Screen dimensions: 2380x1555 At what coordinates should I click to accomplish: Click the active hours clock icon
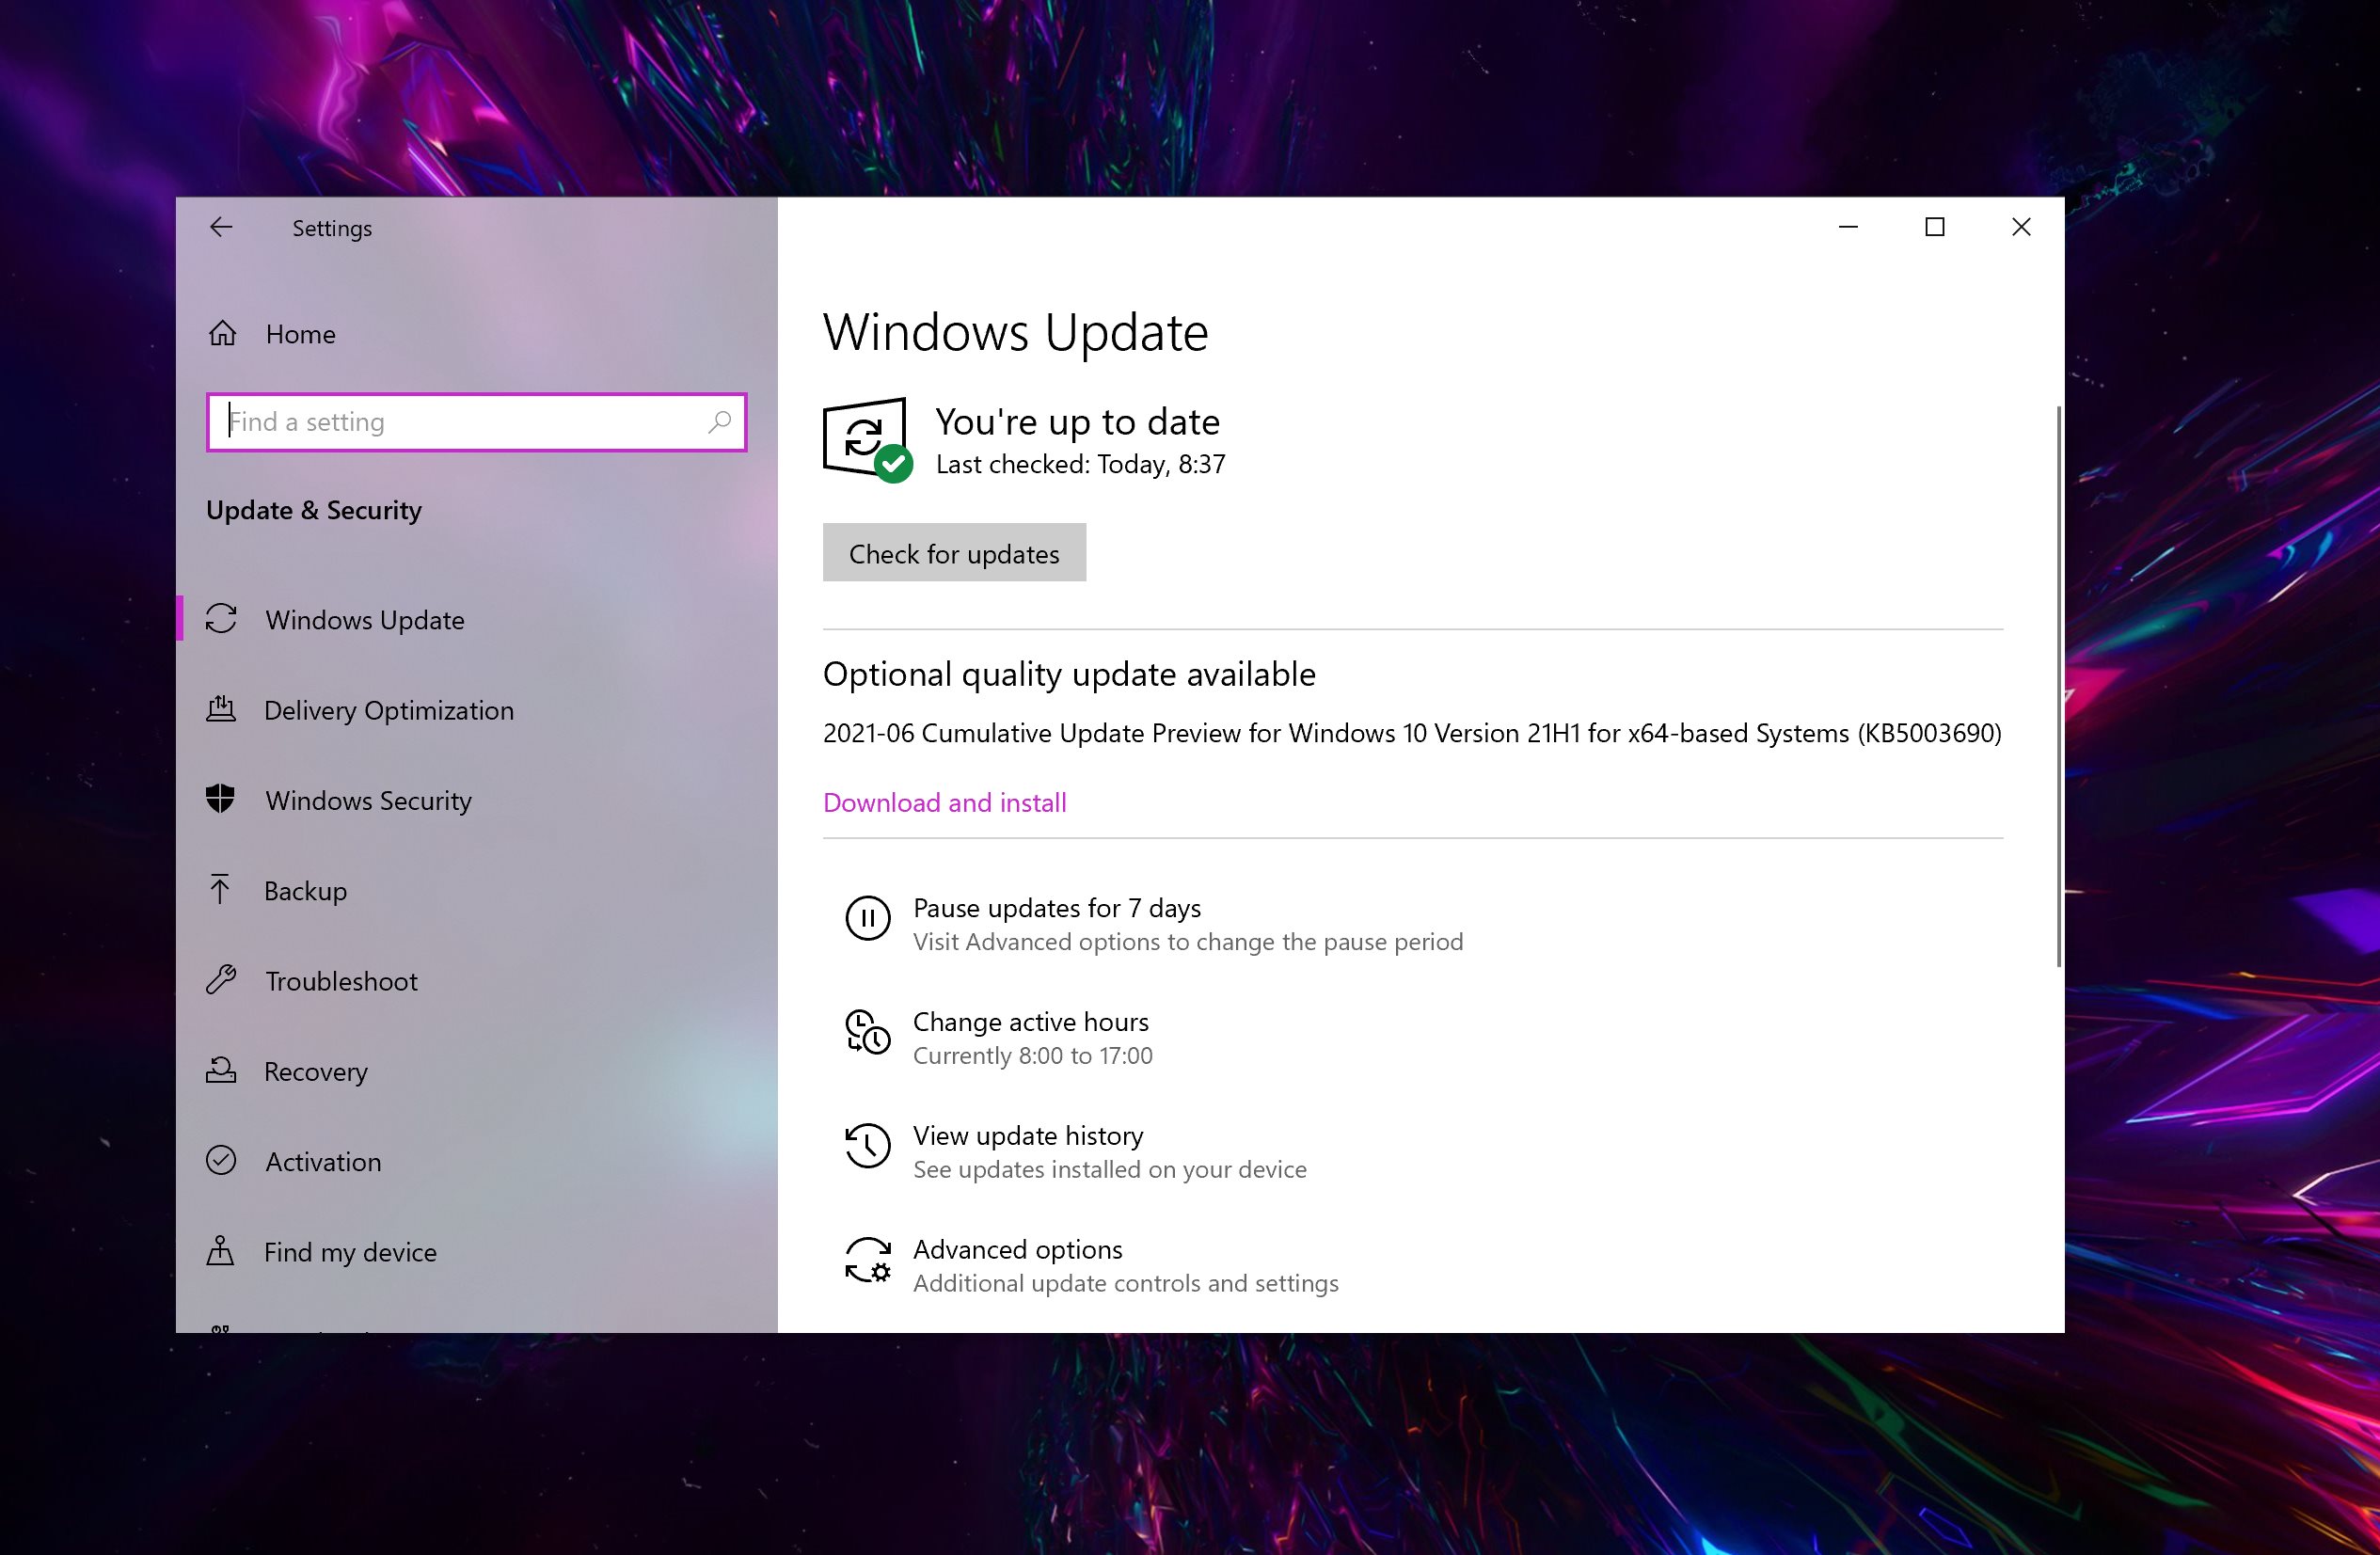coord(867,1031)
